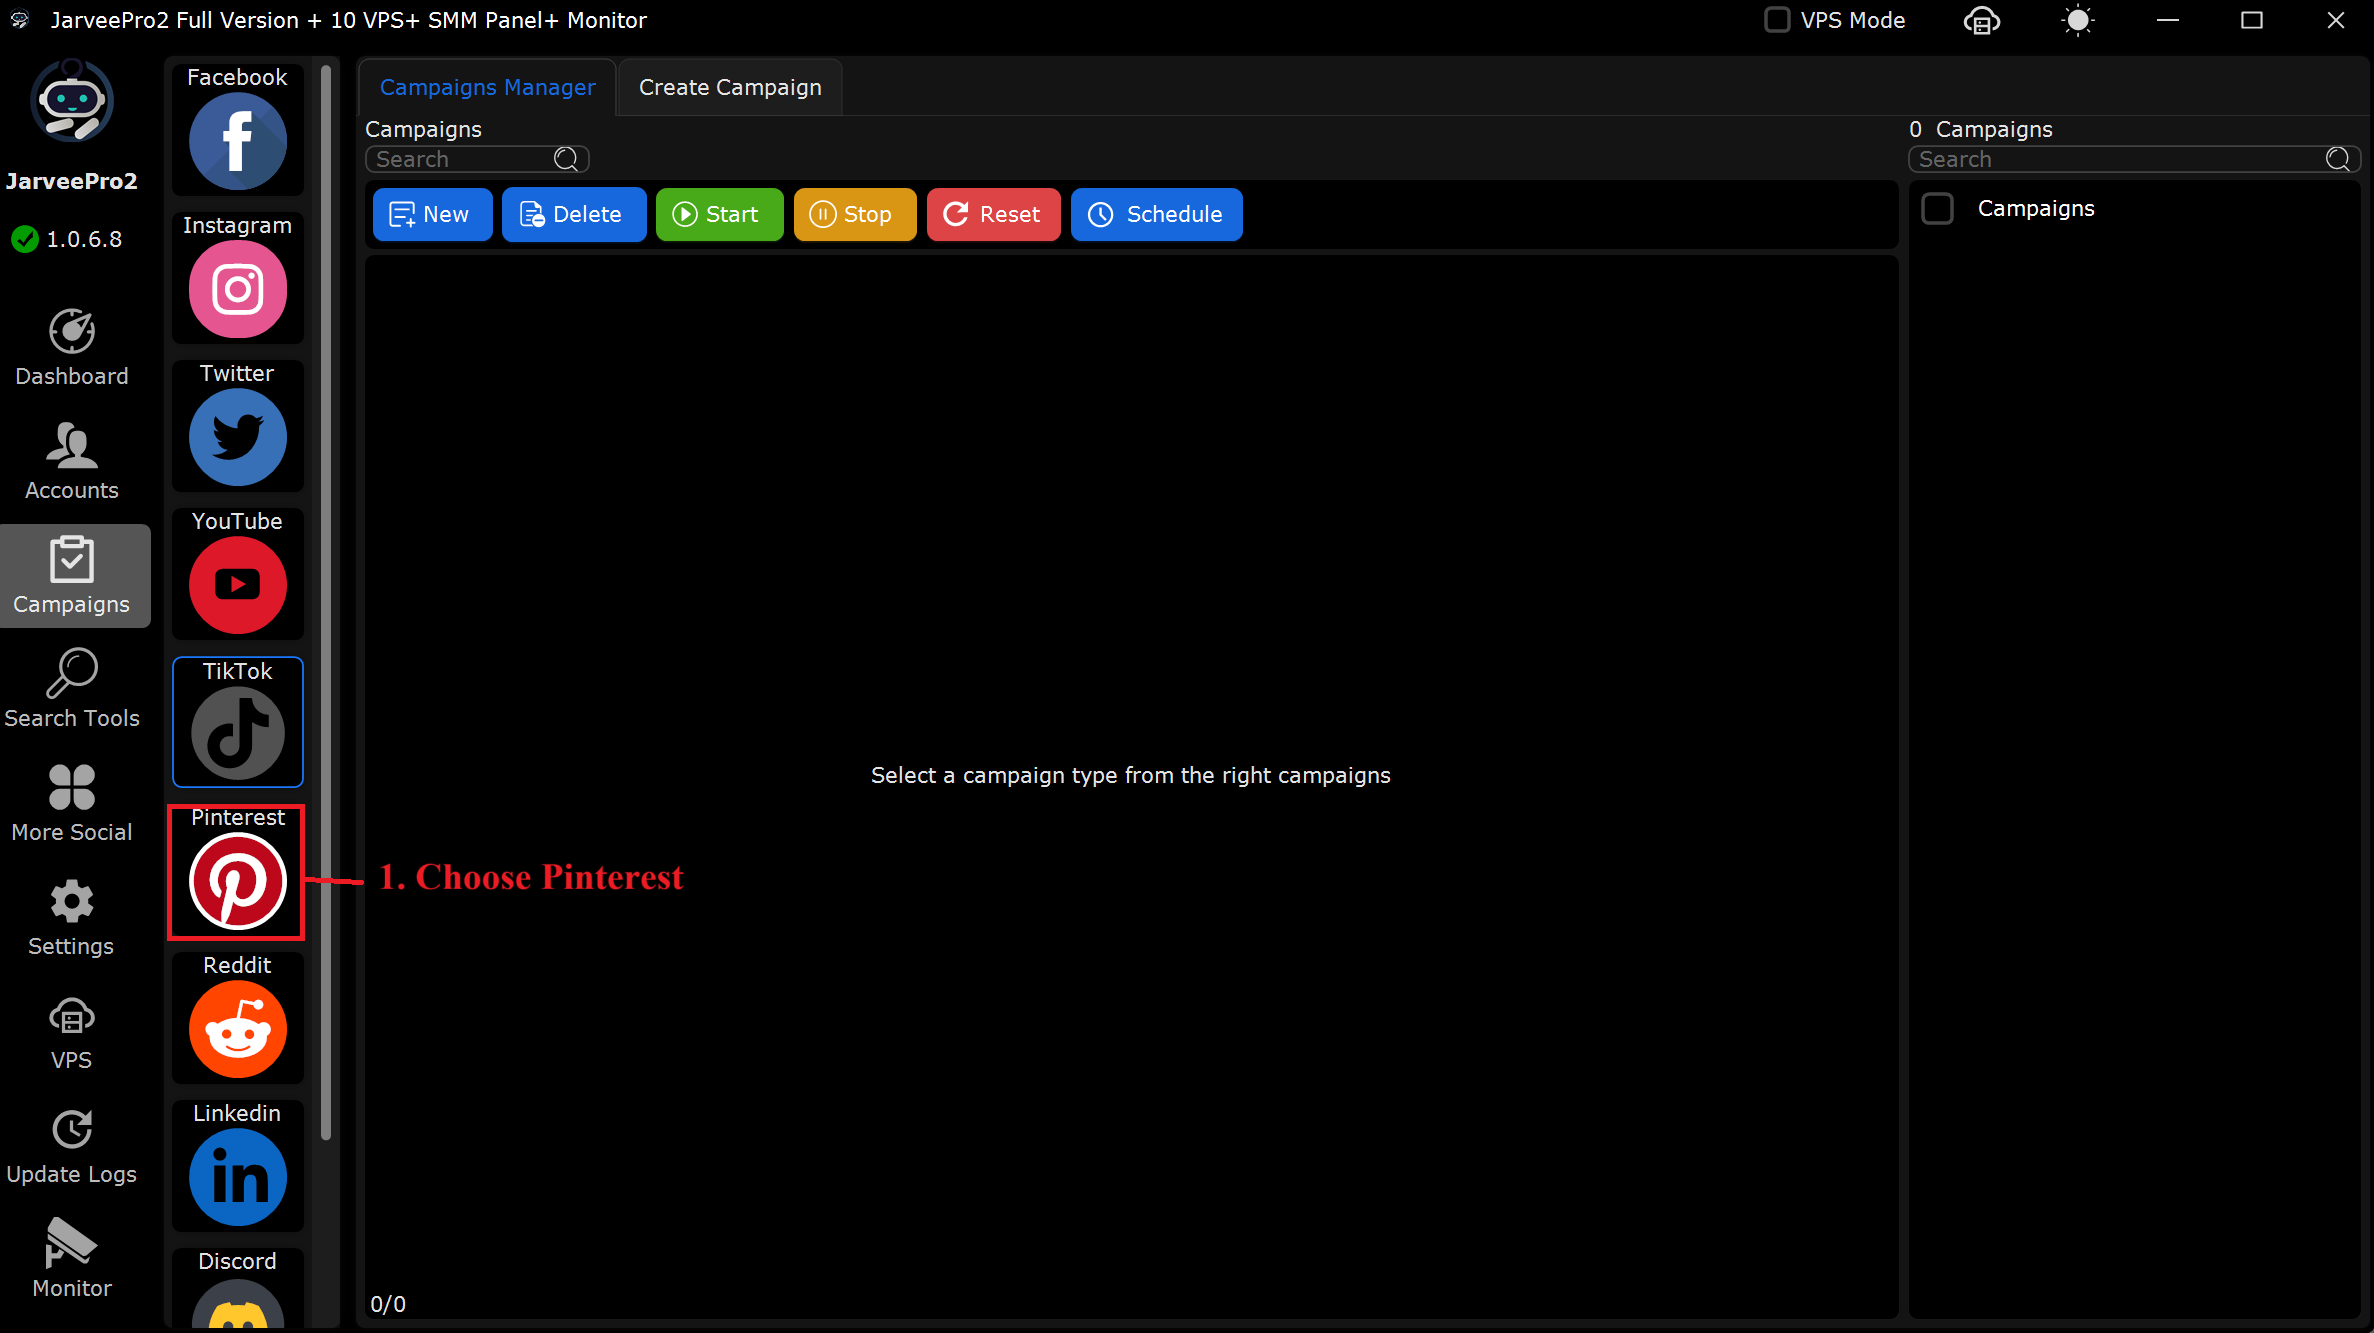
Task: Open the Facebook platform icon
Action: 237,141
